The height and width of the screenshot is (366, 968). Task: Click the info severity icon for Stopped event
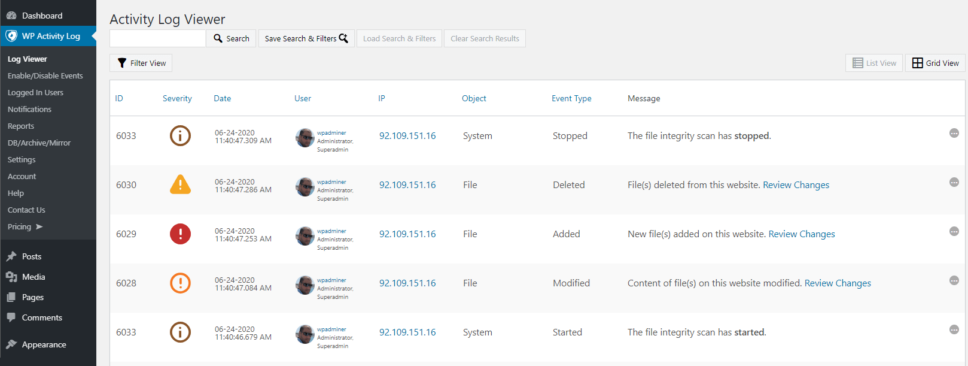coord(180,136)
